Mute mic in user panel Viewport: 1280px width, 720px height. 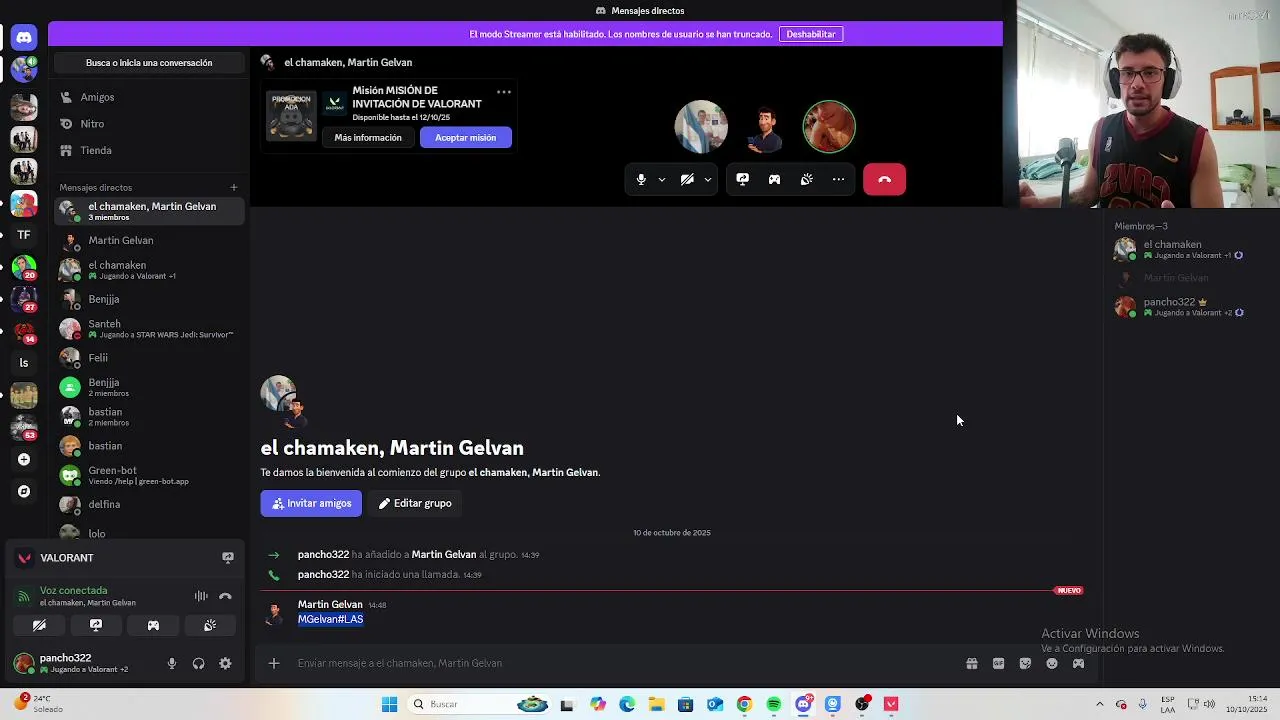tap(172, 663)
